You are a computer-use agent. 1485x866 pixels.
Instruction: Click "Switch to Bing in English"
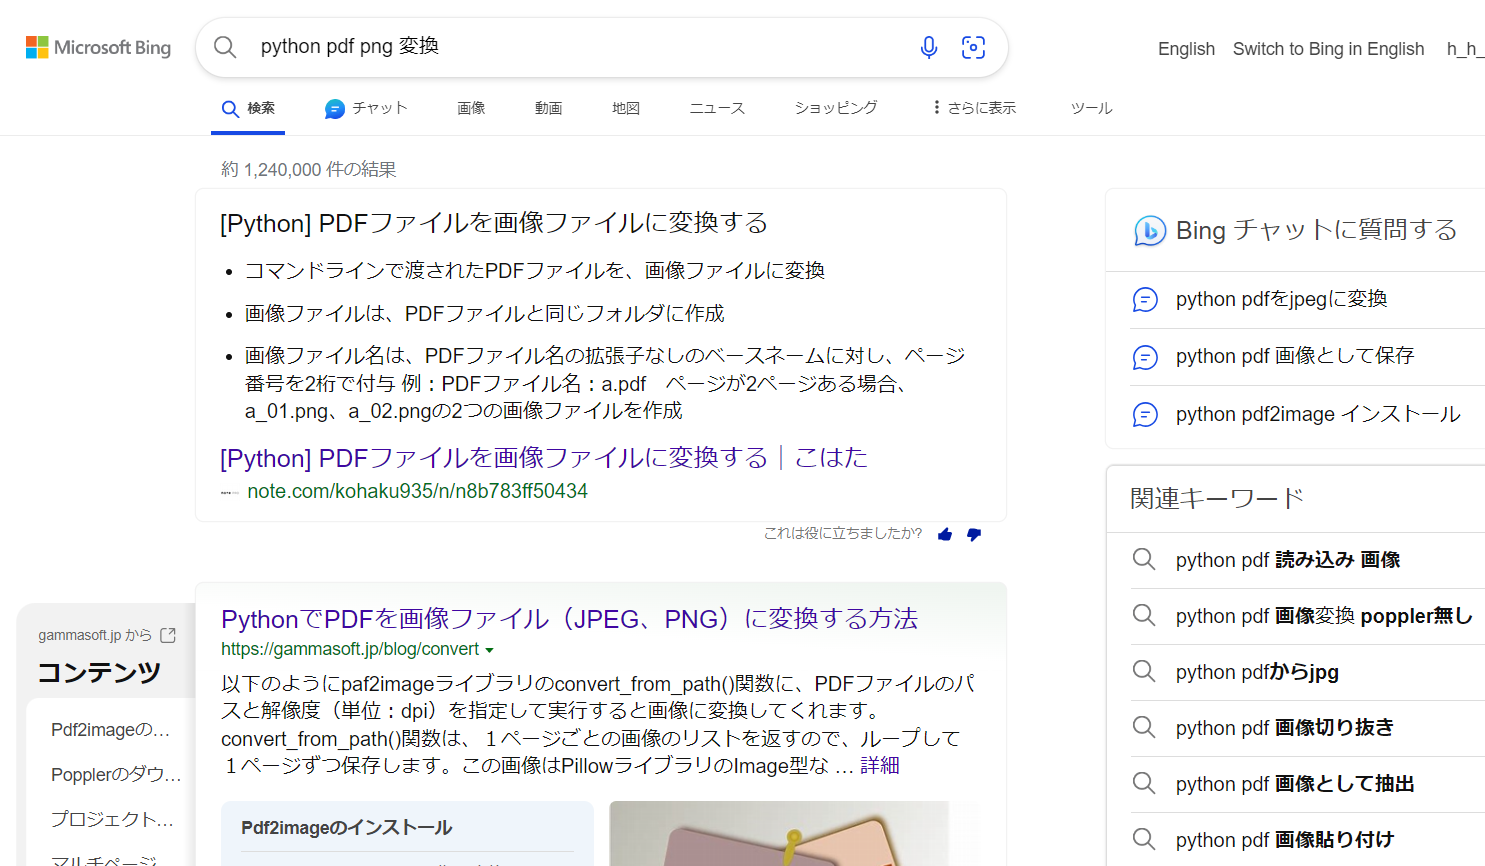tap(1328, 48)
